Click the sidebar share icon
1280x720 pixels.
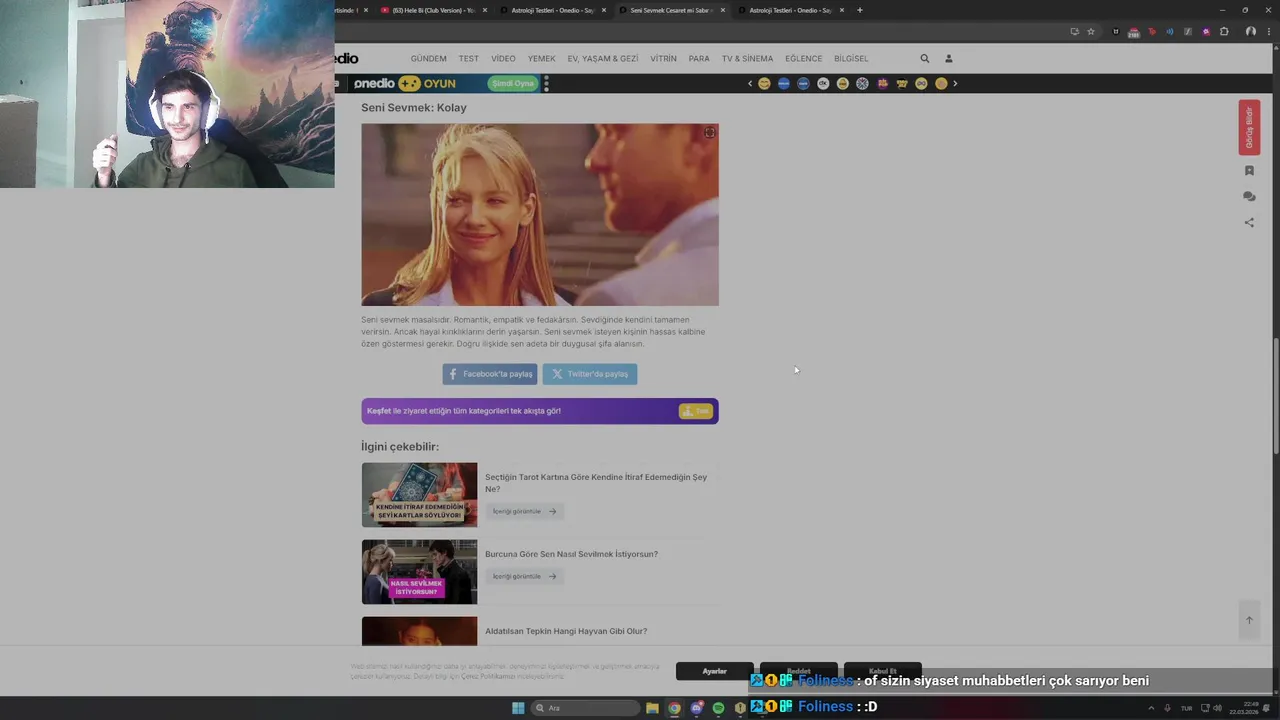click(1249, 222)
